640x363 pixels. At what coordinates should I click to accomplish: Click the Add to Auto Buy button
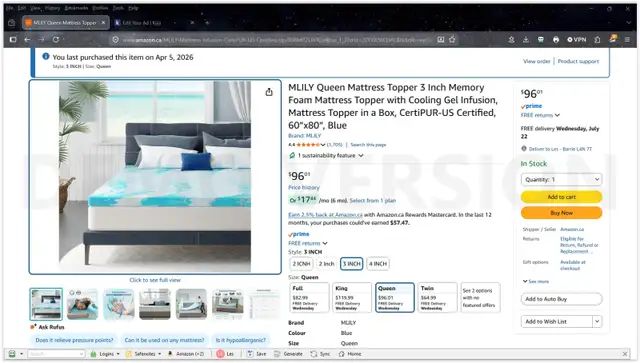[562, 299]
